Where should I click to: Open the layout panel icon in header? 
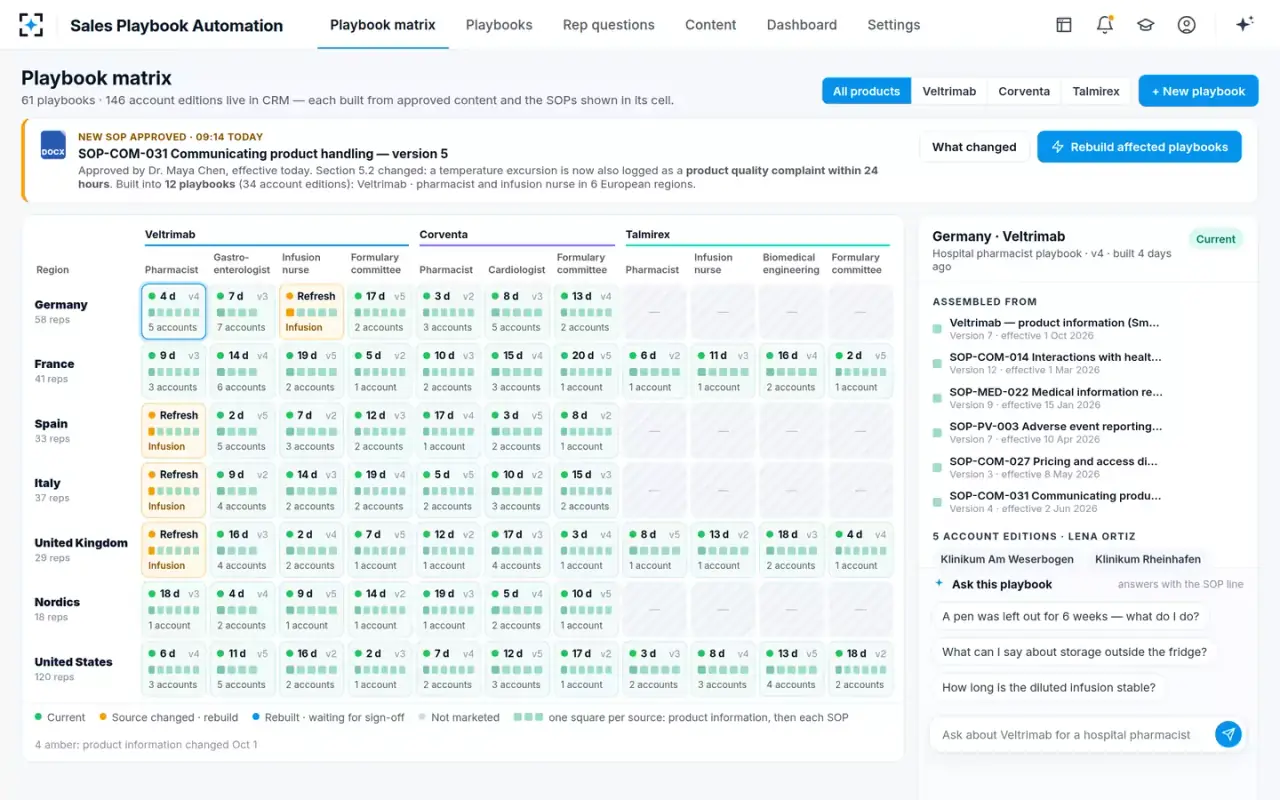pyautogui.click(x=1064, y=25)
